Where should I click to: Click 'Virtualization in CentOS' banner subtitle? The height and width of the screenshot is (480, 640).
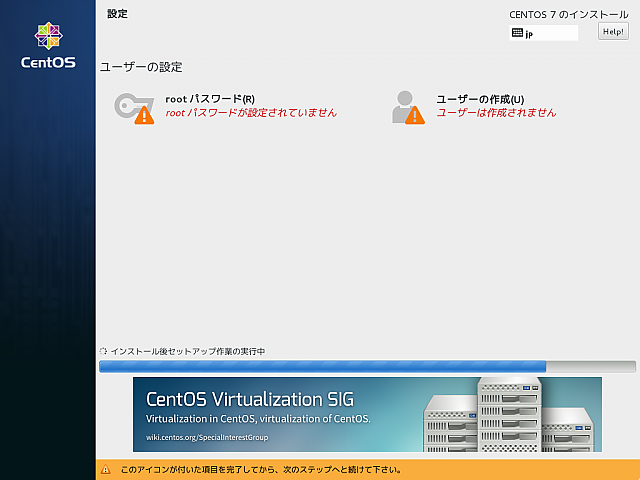[258, 419]
